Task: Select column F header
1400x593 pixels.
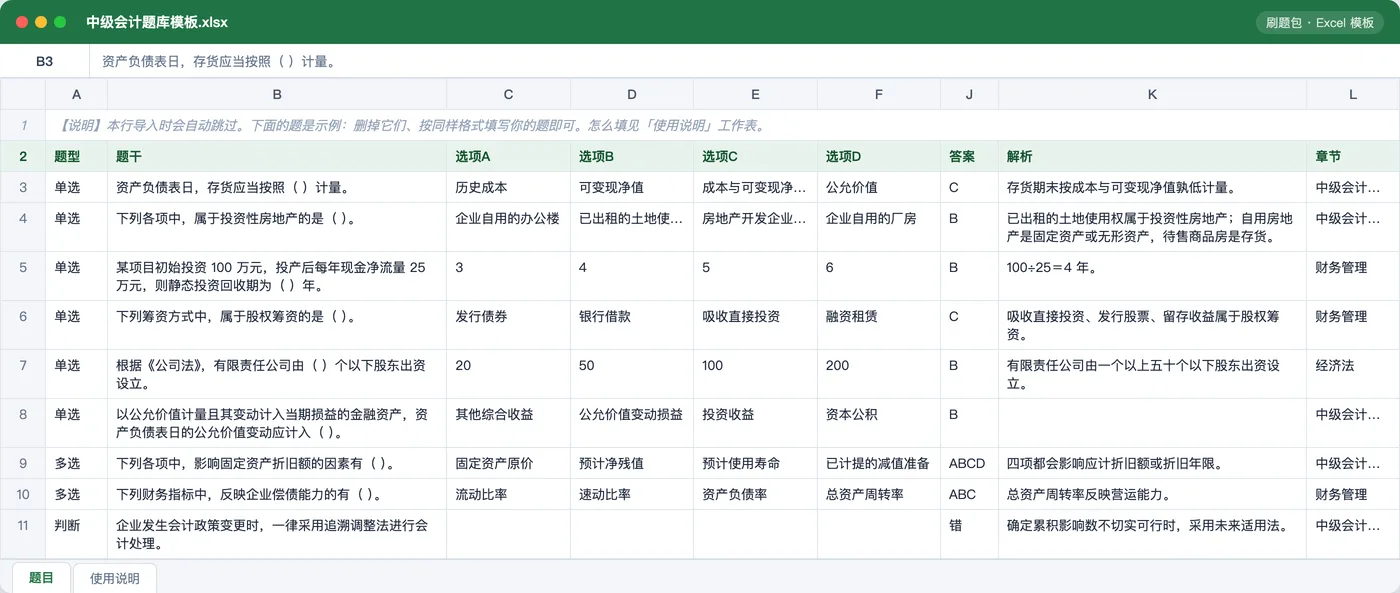Action: (879, 94)
